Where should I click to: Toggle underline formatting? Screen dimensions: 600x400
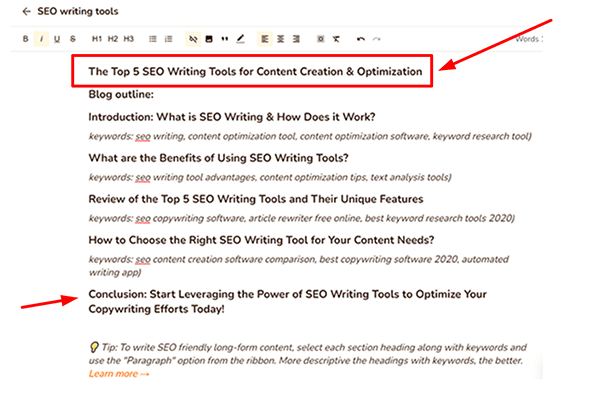click(57, 39)
